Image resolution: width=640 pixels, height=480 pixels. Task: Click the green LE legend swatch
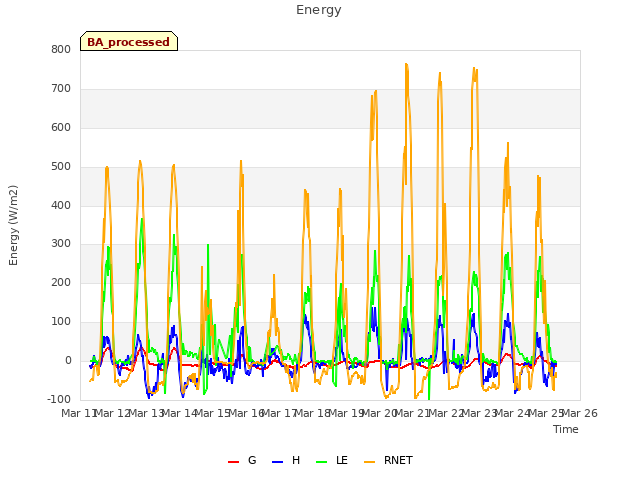(322, 462)
